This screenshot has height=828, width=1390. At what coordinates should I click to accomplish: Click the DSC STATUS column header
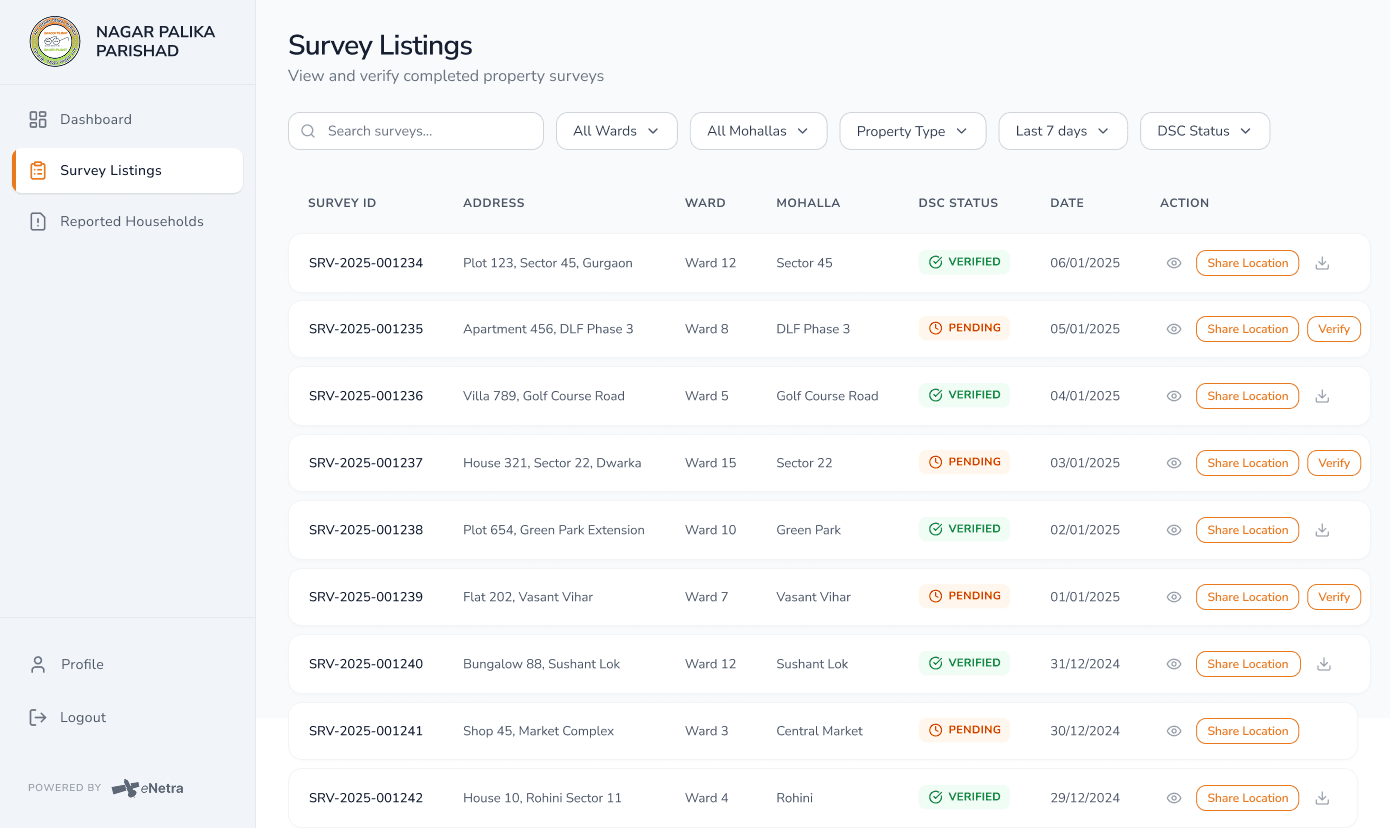click(x=958, y=203)
